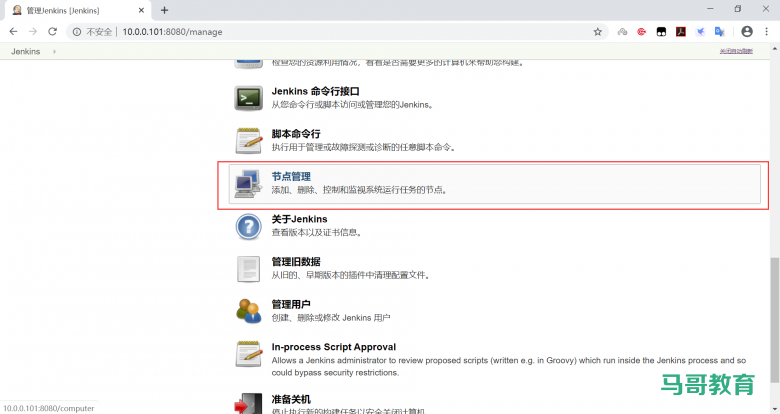Open the 节点管理 link

(291, 177)
